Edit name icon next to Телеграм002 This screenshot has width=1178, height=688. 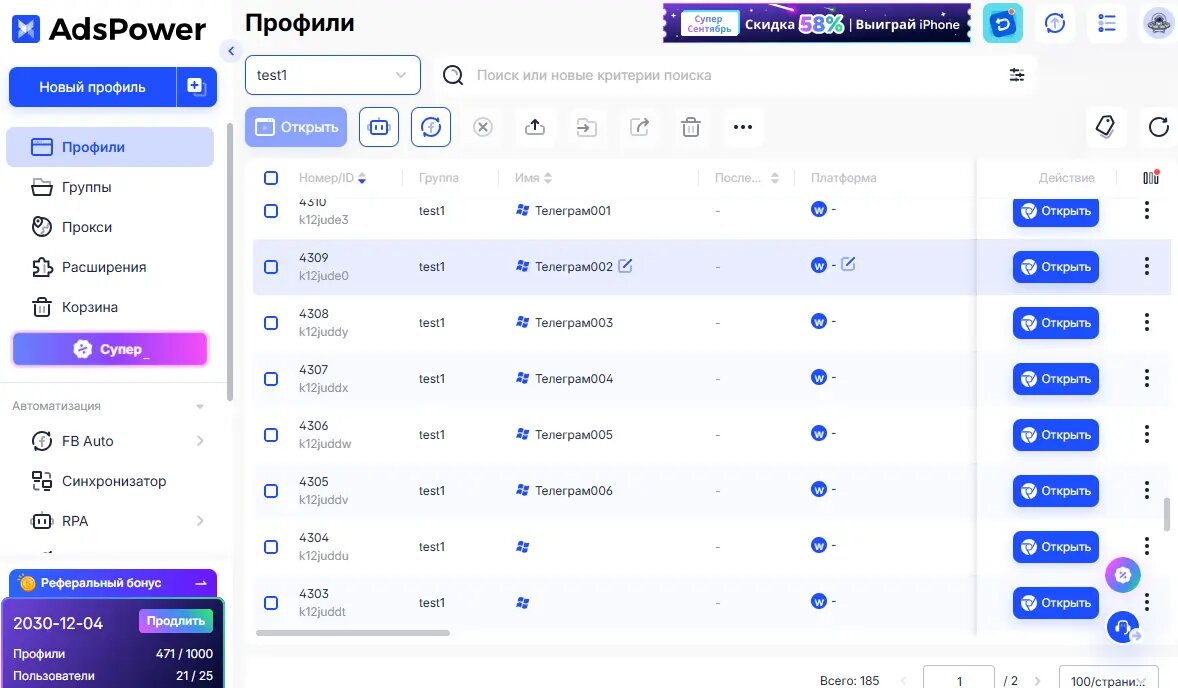pyautogui.click(x=625, y=266)
